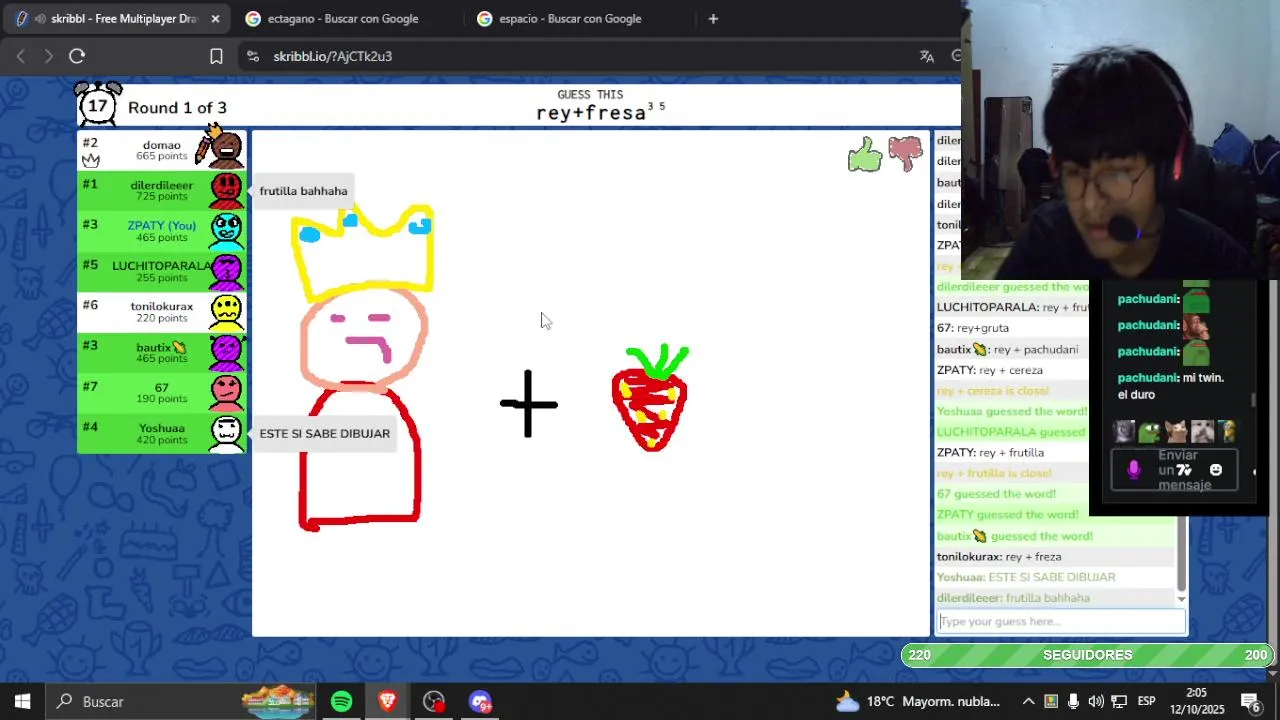The width and height of the screenshot is (1280, 720).
Task: Reload the skribbl.io page
Action: pyautogui.click(x=77, y=56)
